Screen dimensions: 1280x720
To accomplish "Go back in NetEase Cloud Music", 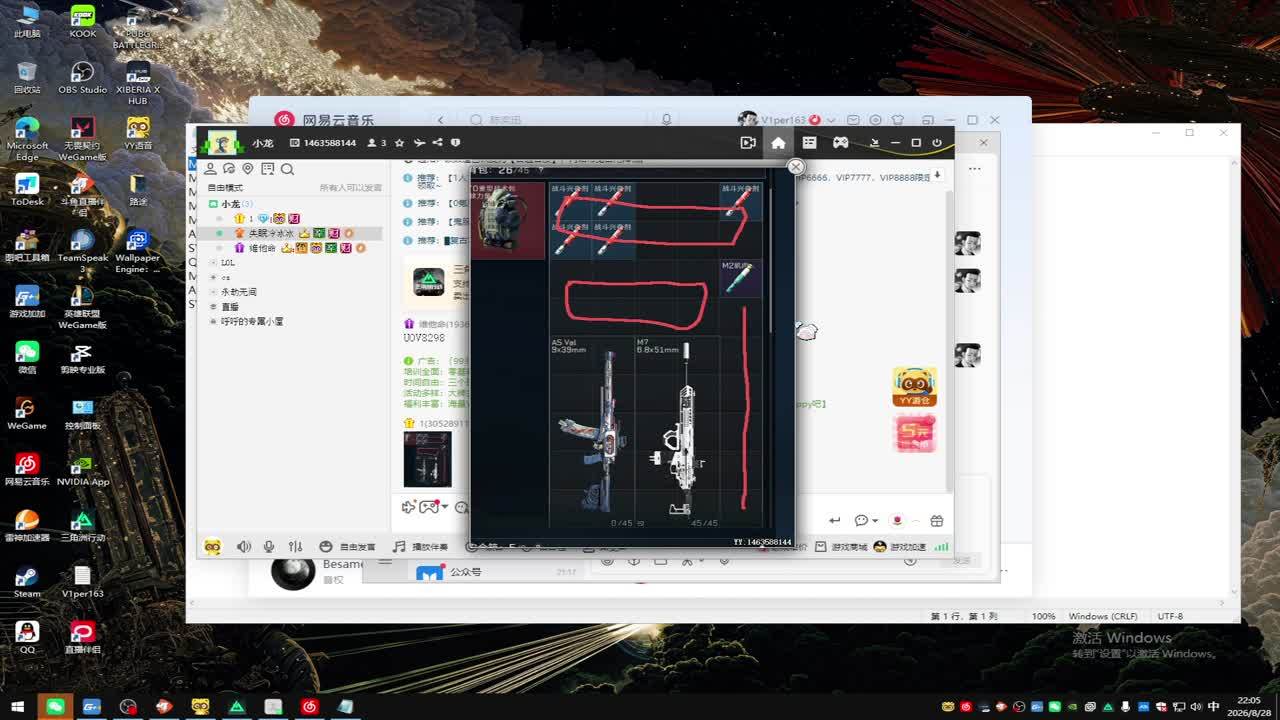I will tap(441, 120).
